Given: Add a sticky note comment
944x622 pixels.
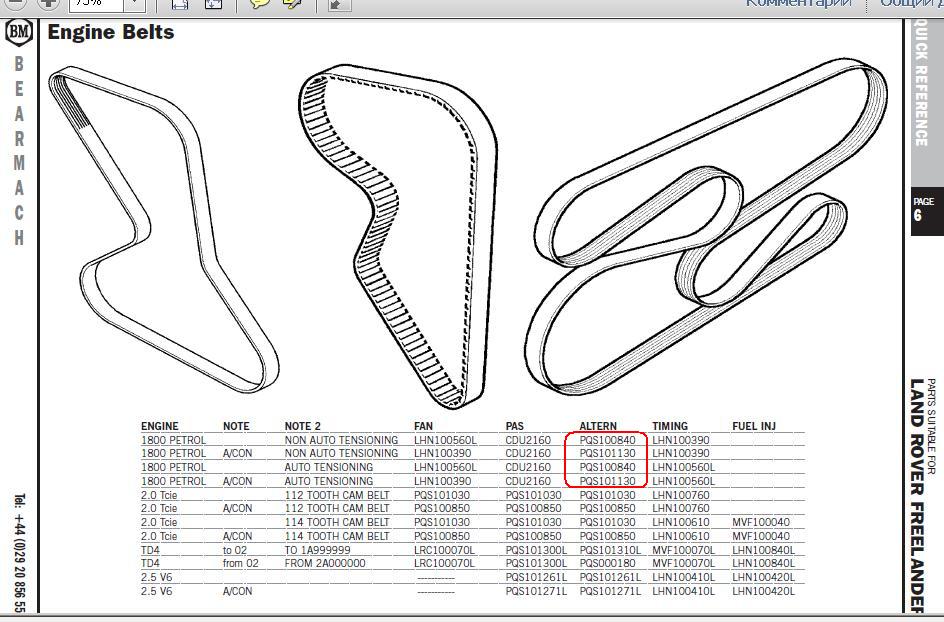Looking at the screenshot, I should point(259,4).
